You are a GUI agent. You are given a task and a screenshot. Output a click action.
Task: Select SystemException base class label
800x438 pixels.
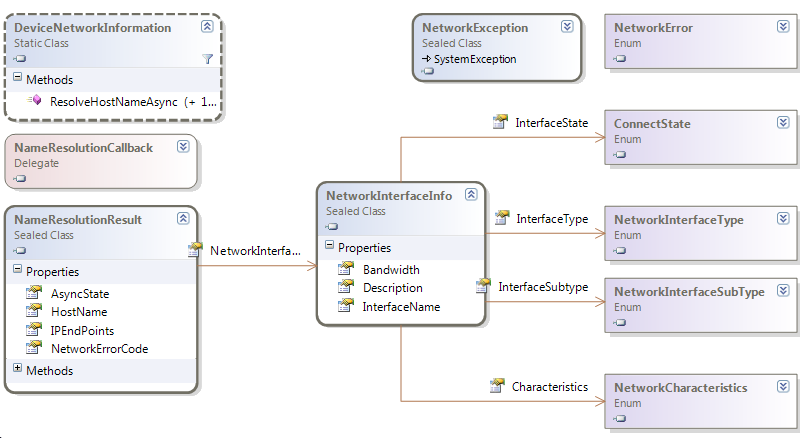[x=475, y=59]
